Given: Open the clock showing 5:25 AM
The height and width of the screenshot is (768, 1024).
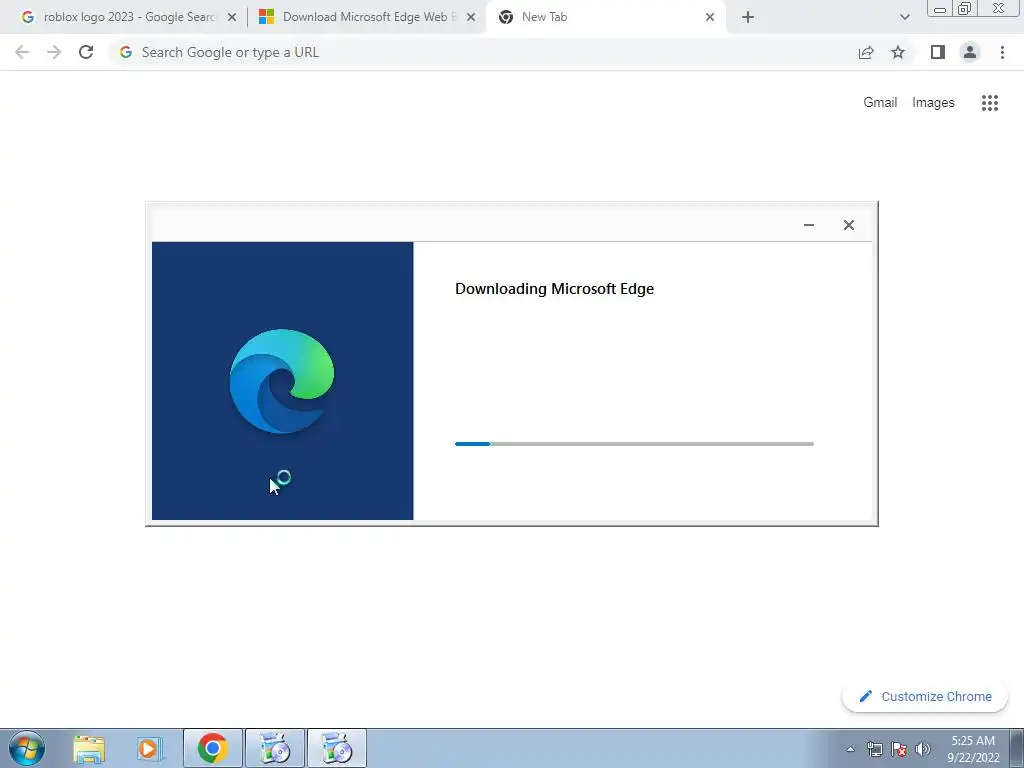Looking at the screenshot, I should click(x=973, y=749).
